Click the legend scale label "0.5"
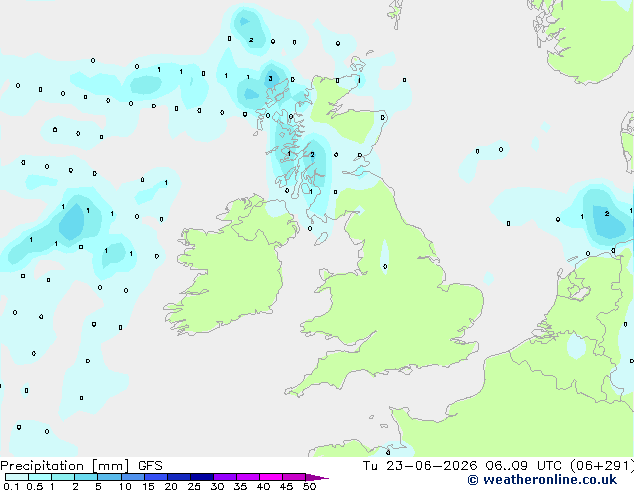Screen dimensions: 634x490 tap(34, 486)
